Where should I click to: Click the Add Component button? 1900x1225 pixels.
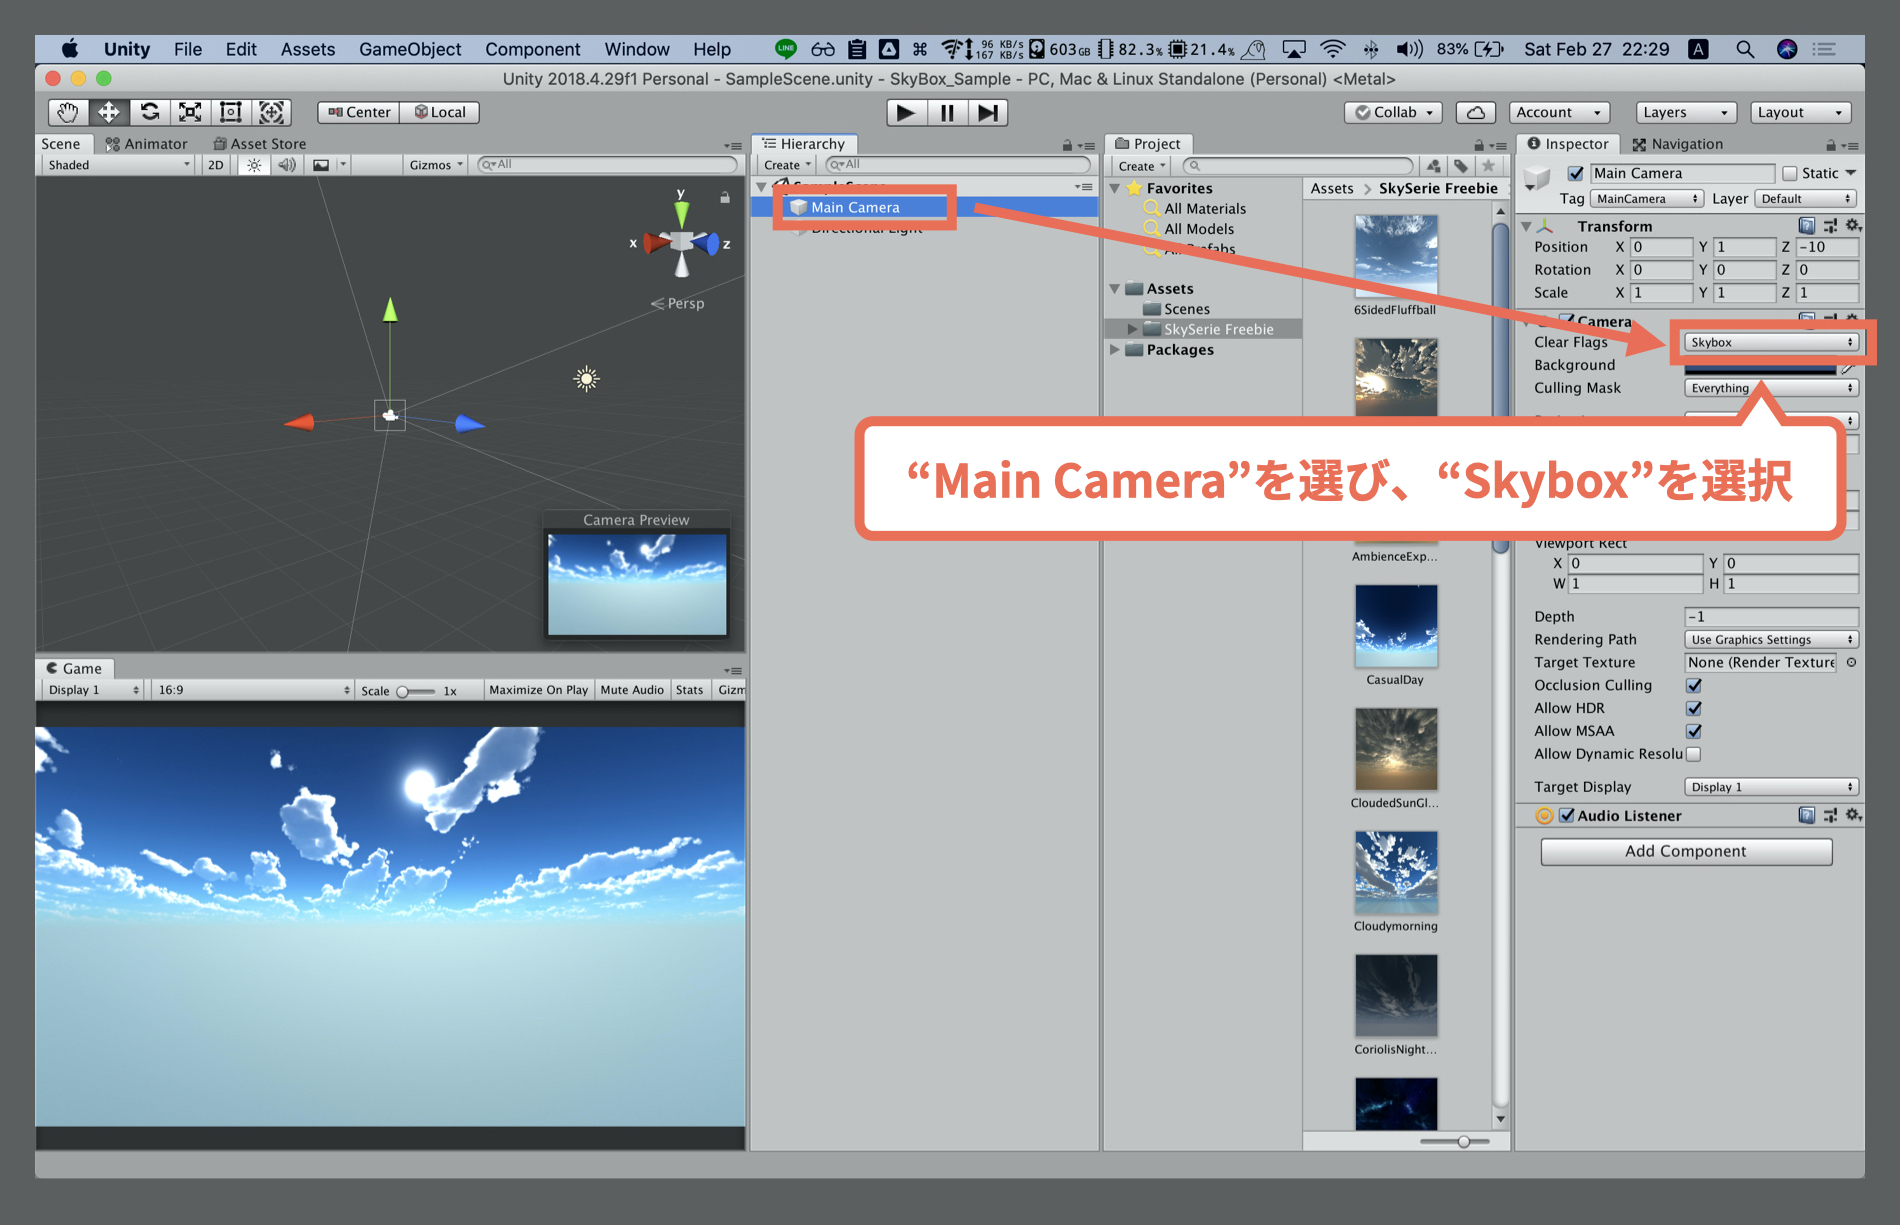(x=1686, y=851)
